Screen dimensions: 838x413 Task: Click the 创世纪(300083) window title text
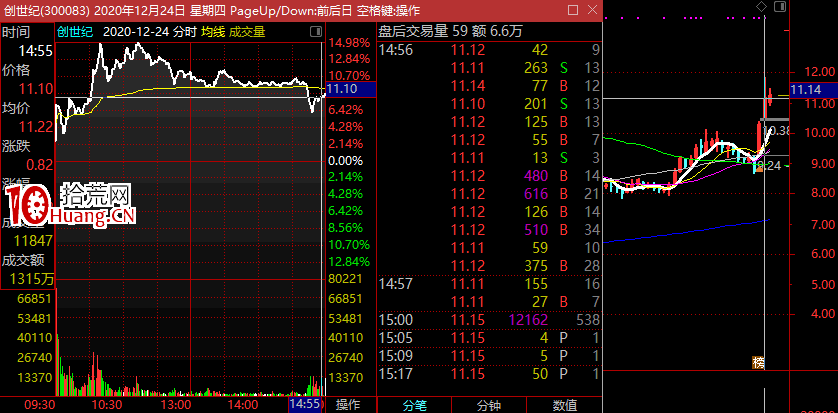pos(45,10)
